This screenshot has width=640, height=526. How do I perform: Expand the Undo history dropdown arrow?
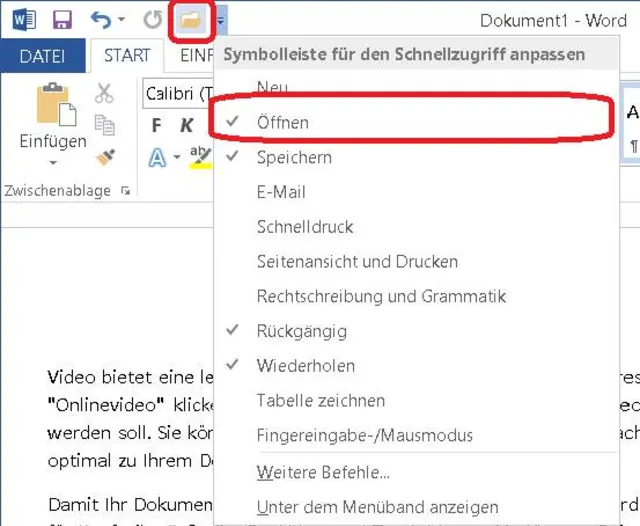point(121,19)
